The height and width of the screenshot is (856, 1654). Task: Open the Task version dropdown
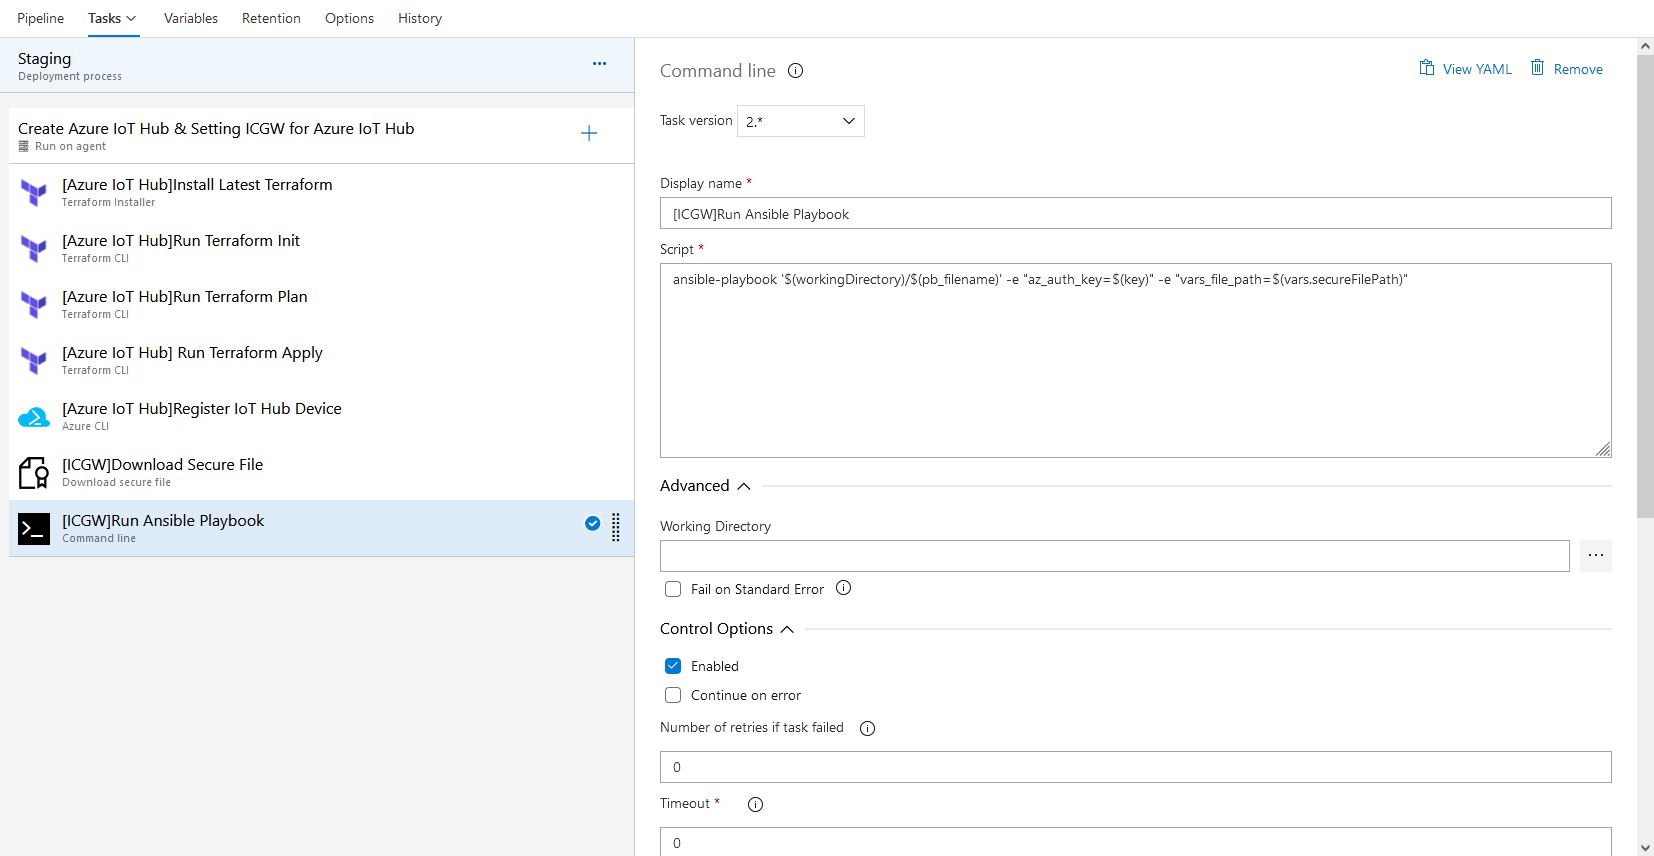pos(800,121)
